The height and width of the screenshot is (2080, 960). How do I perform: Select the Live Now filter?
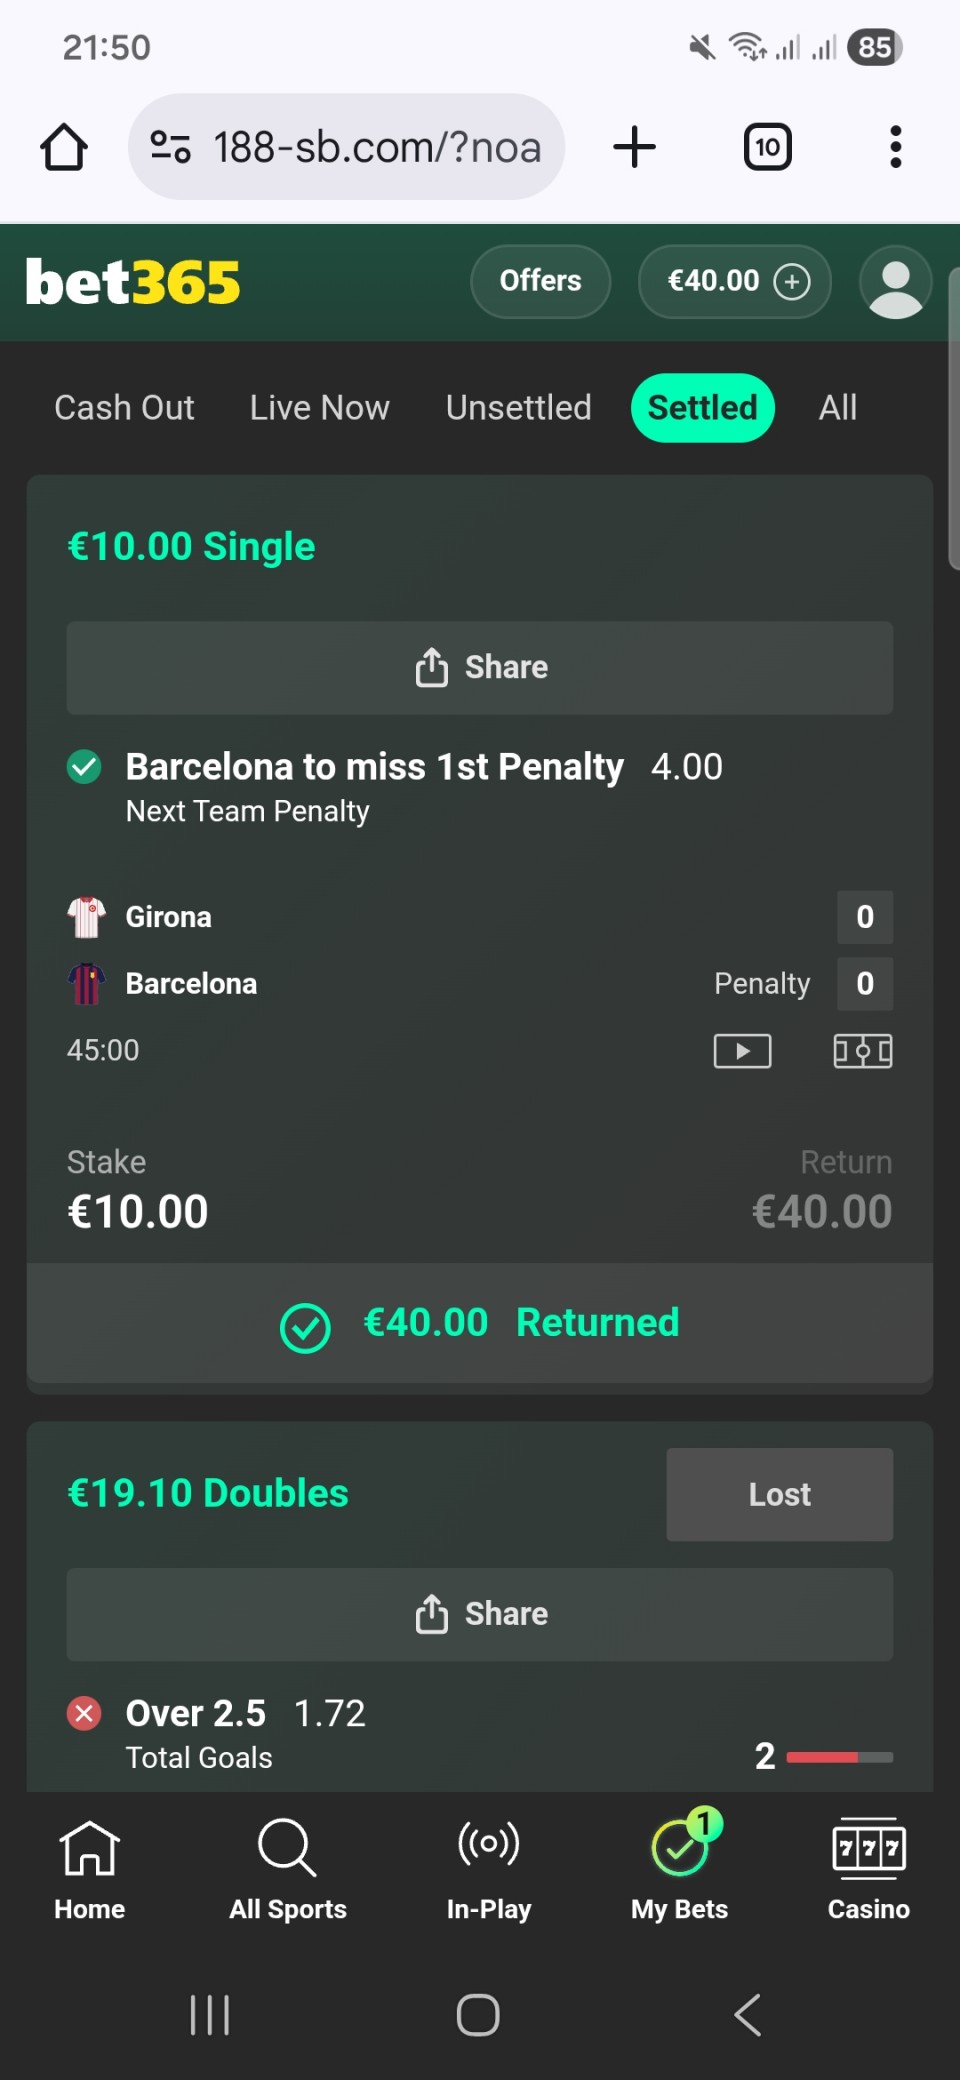click(319, 408)
